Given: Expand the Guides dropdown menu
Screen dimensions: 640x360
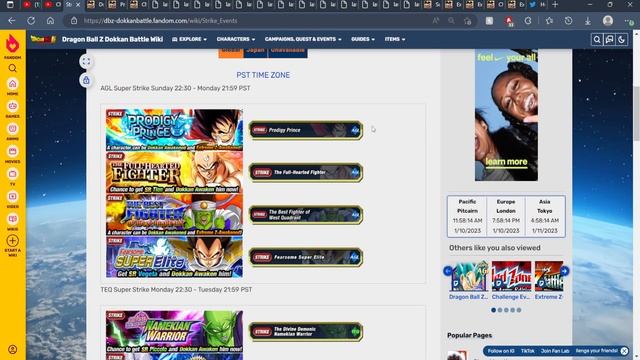Looking at the screenshot, I should click(x=363, y=39).
